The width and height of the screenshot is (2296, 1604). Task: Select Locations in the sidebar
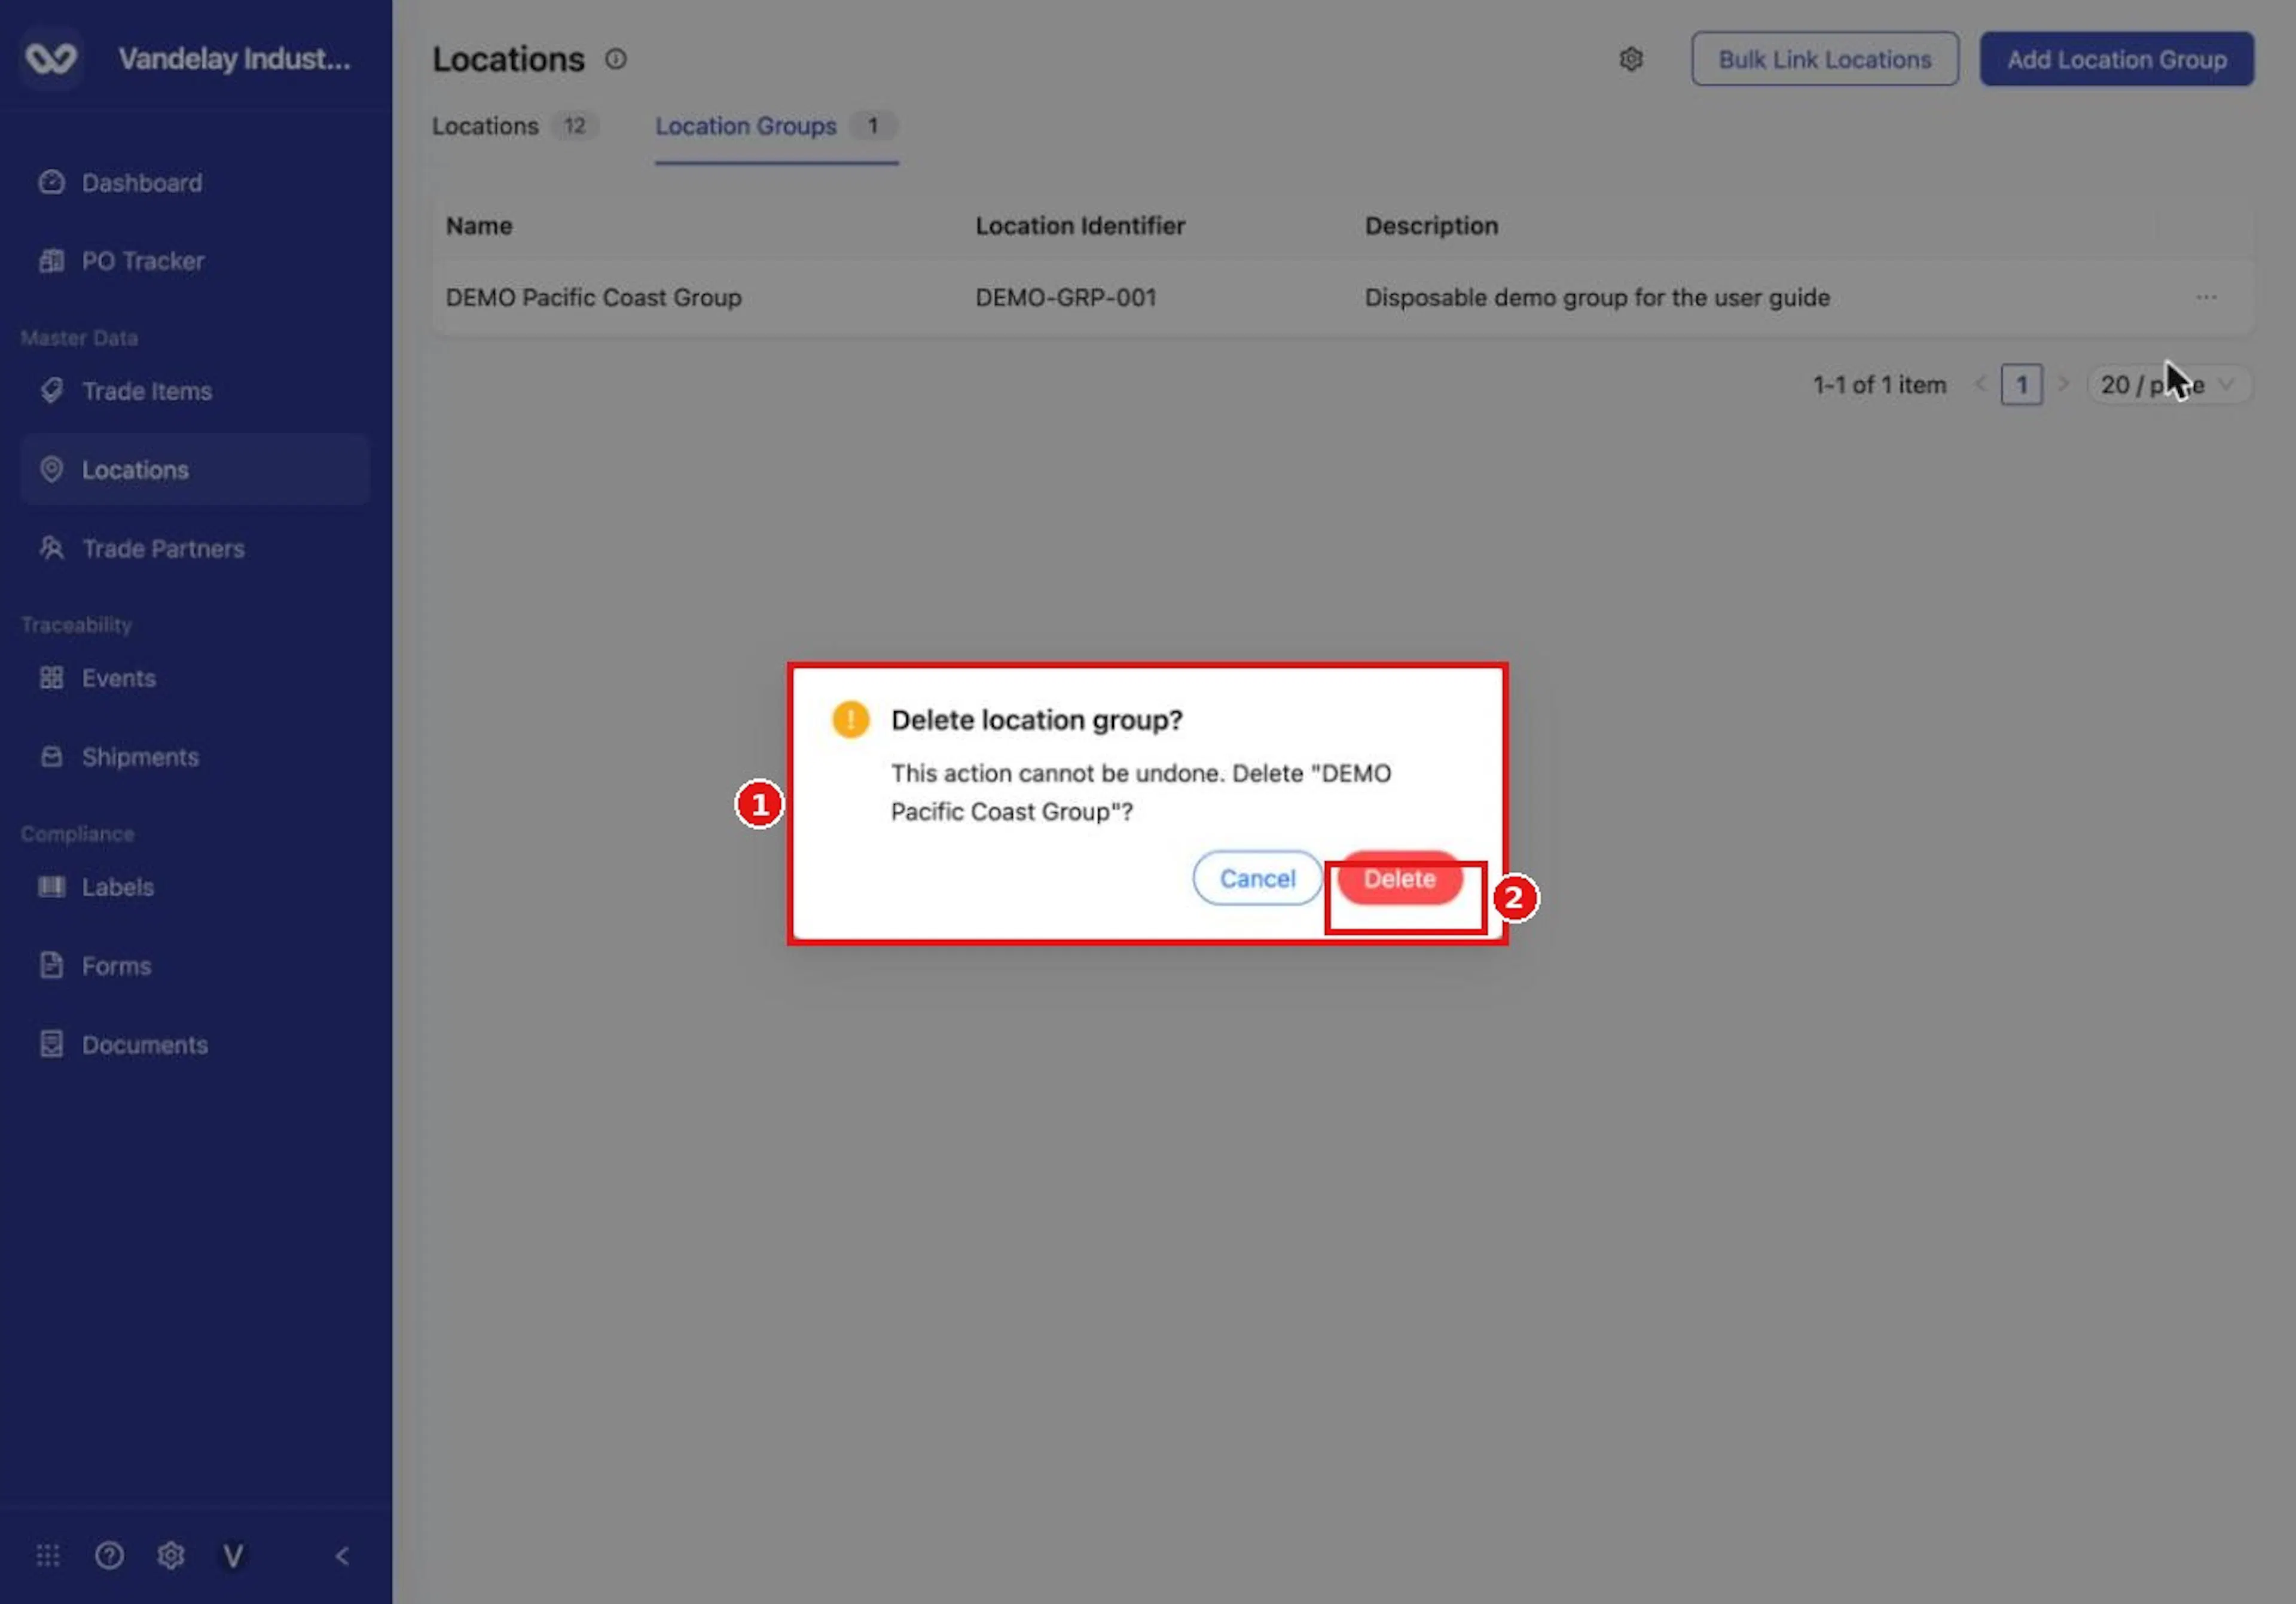(195, 470)
